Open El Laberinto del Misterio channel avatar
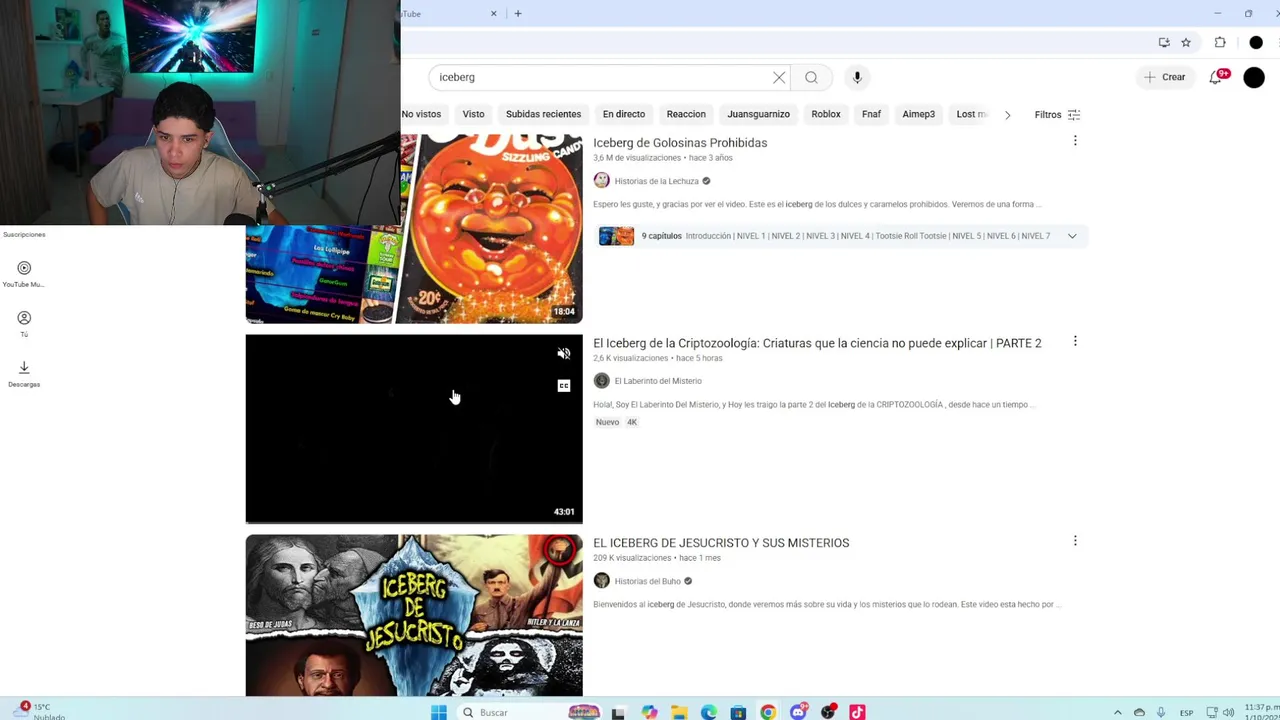The height and width of the screenshot is (720, 1280). pos(601,381)
